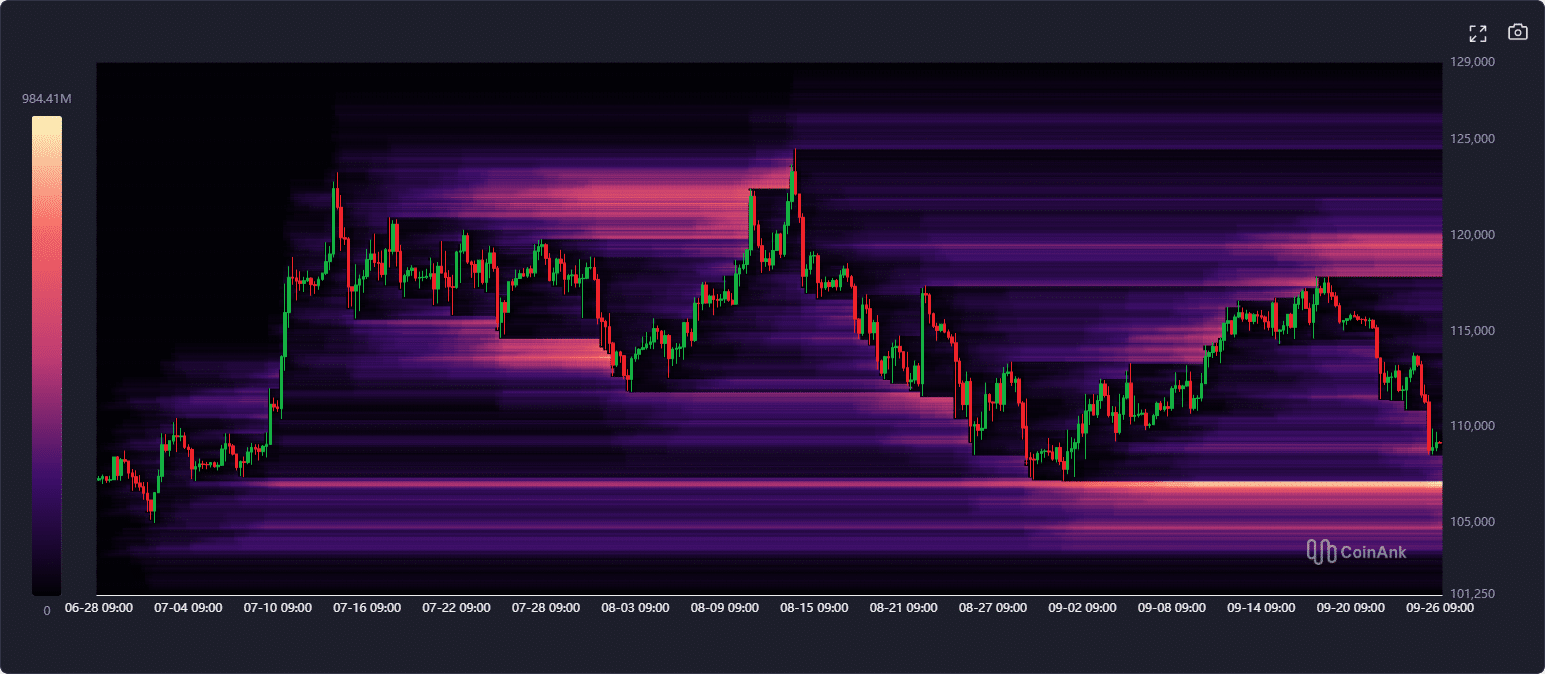Click the fullscreen expand icon
Image resolution: width=1545 pixels, height=674 pixels.
[1477, 33]
